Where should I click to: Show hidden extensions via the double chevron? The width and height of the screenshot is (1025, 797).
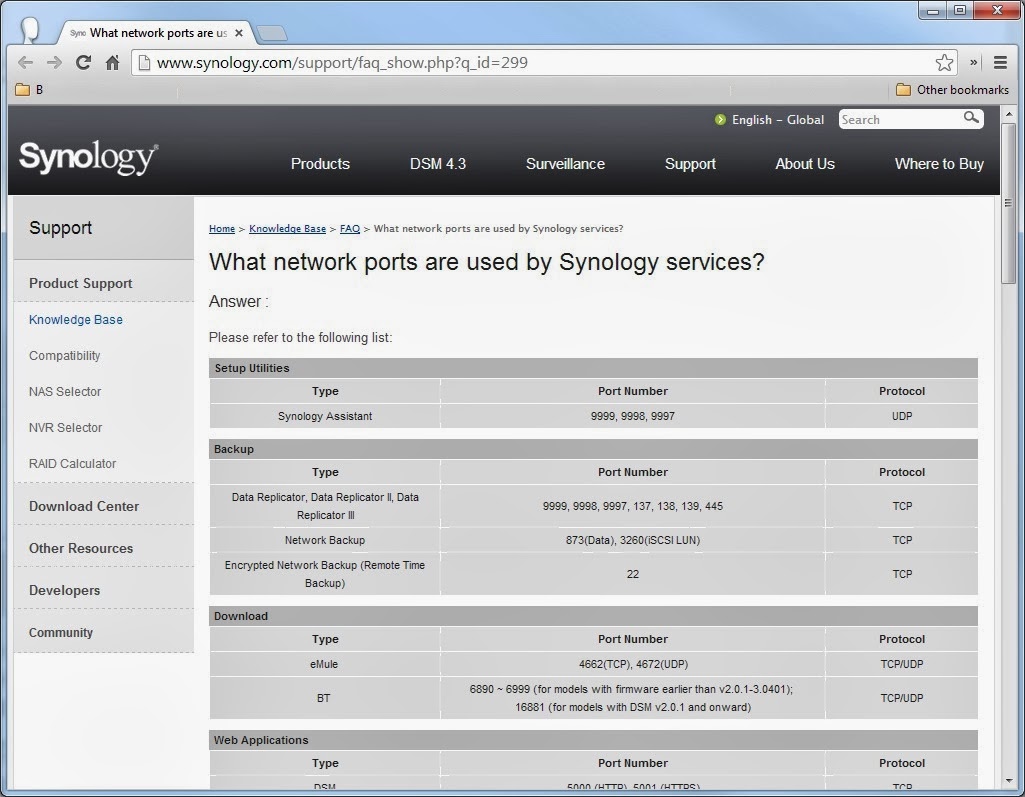pyautogui.click(x=973, y=63)
